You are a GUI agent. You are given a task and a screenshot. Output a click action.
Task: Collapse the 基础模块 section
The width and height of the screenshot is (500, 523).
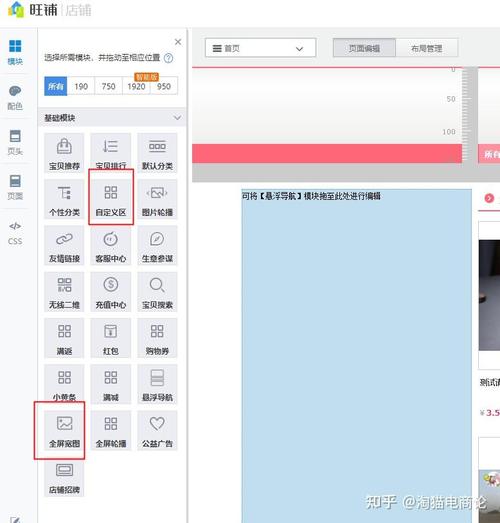[112, 117]
